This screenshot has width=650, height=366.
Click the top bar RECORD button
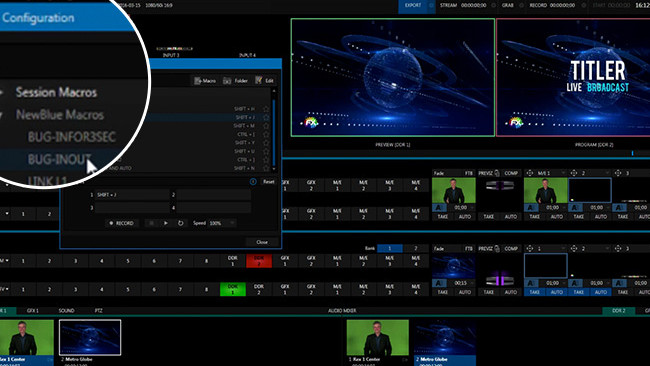click(x=538, y=5)
